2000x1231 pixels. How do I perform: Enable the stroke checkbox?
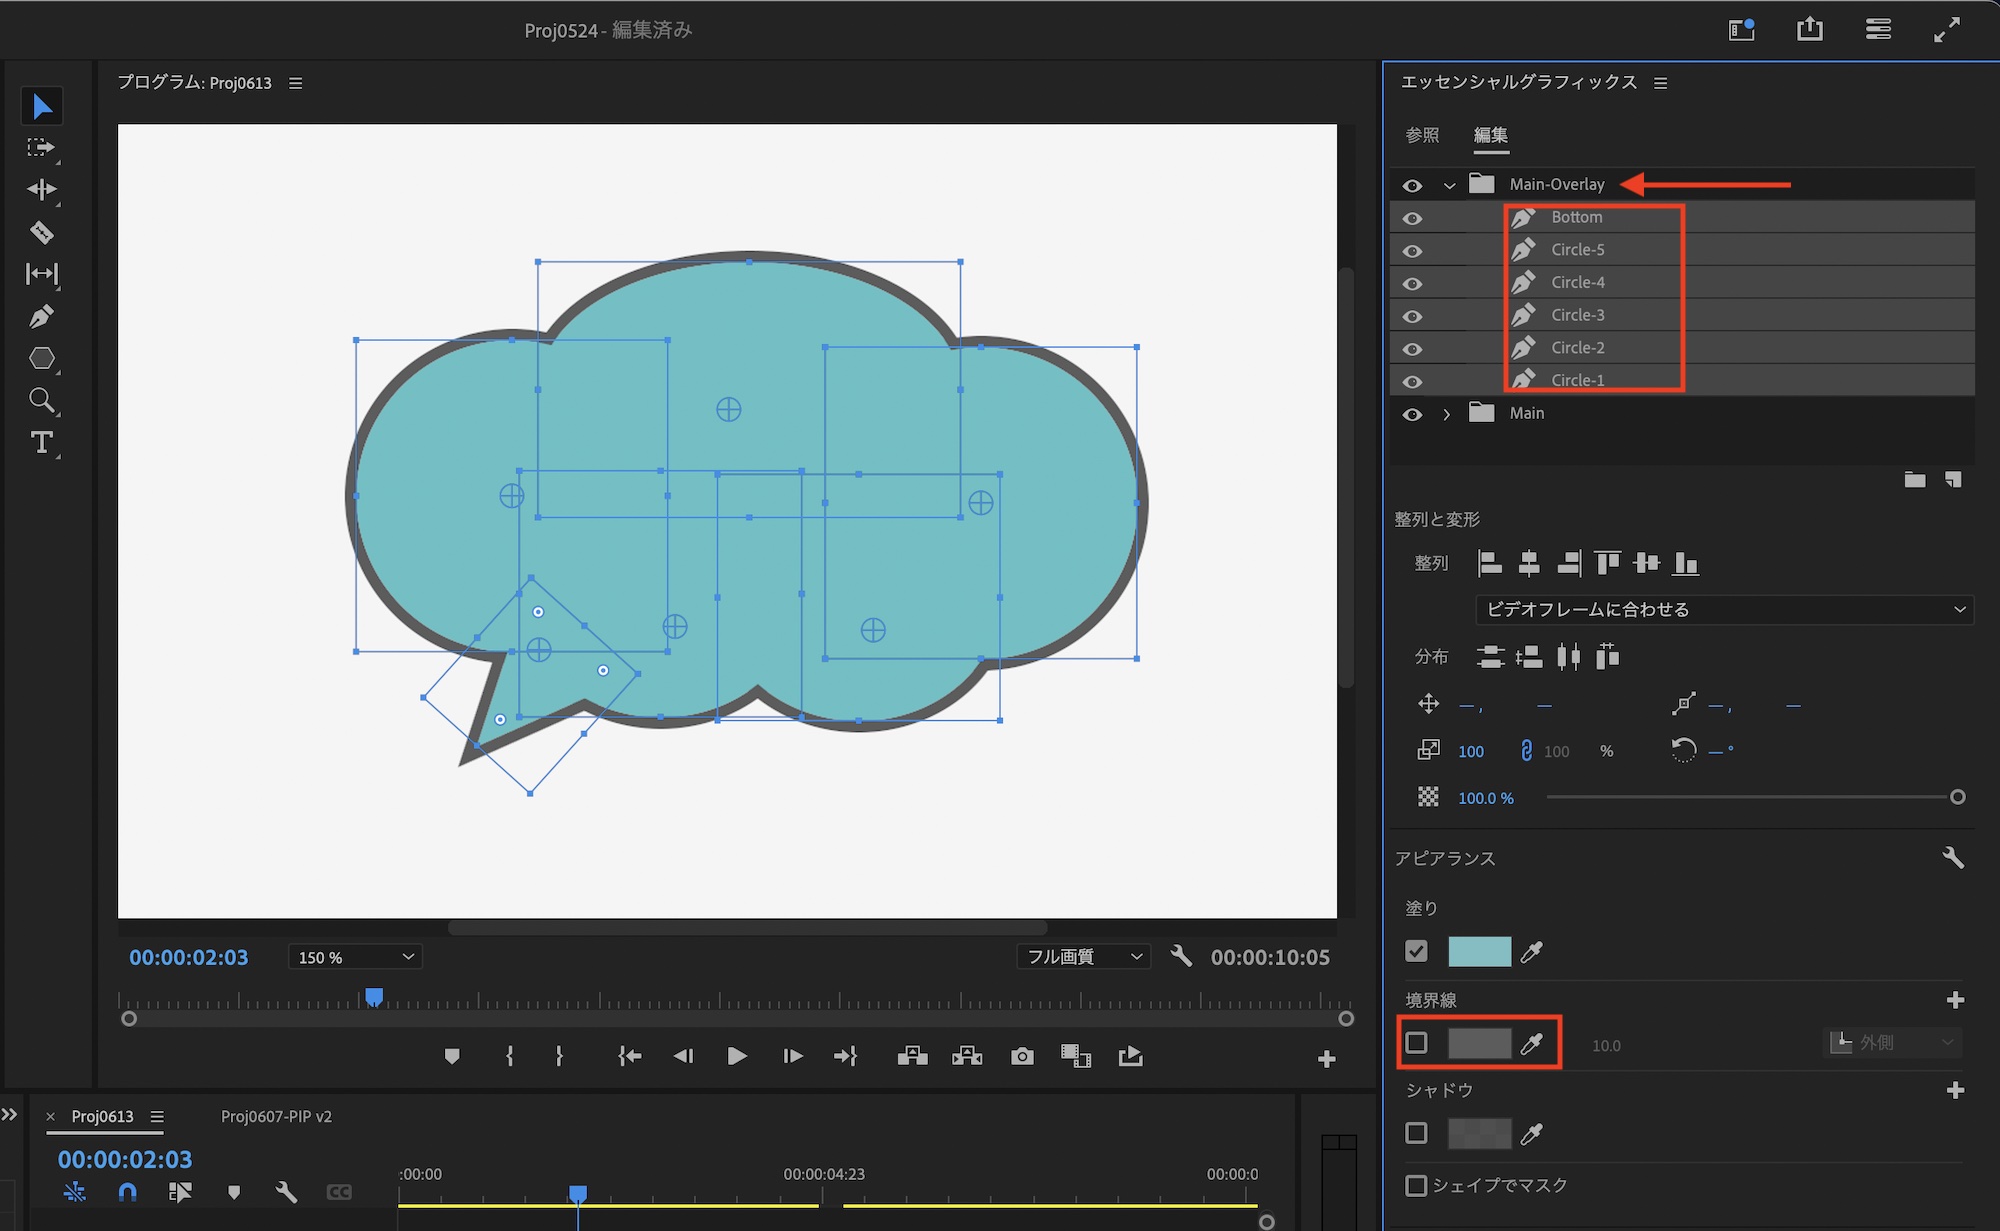tap(1416, 1043)
